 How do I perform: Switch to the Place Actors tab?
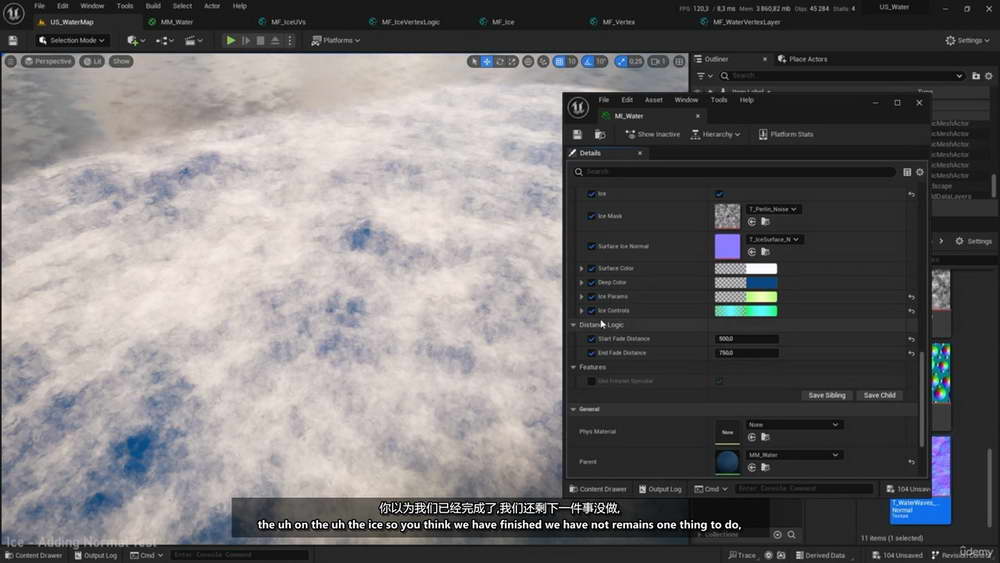point(802,59)
